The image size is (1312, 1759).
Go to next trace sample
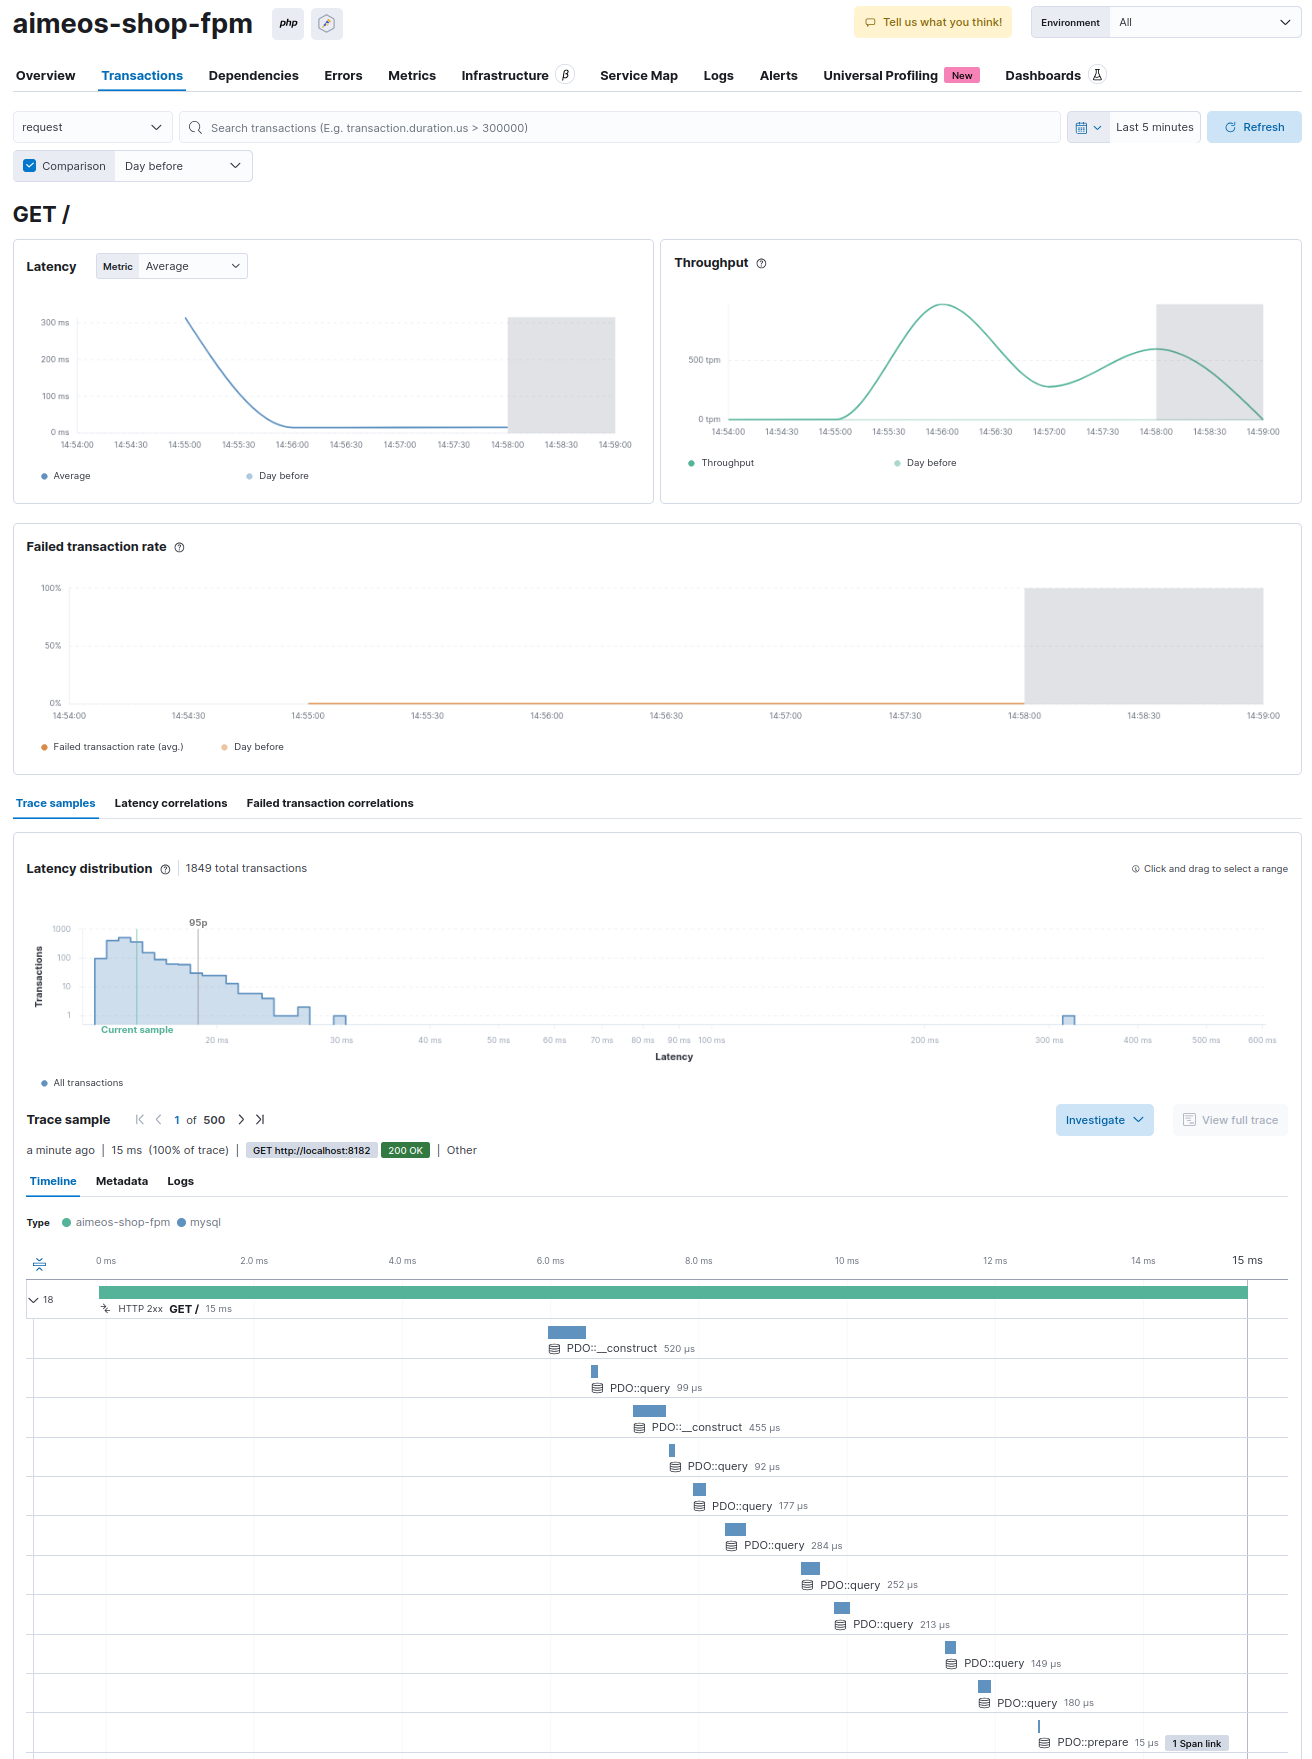tap(241, 1120)
